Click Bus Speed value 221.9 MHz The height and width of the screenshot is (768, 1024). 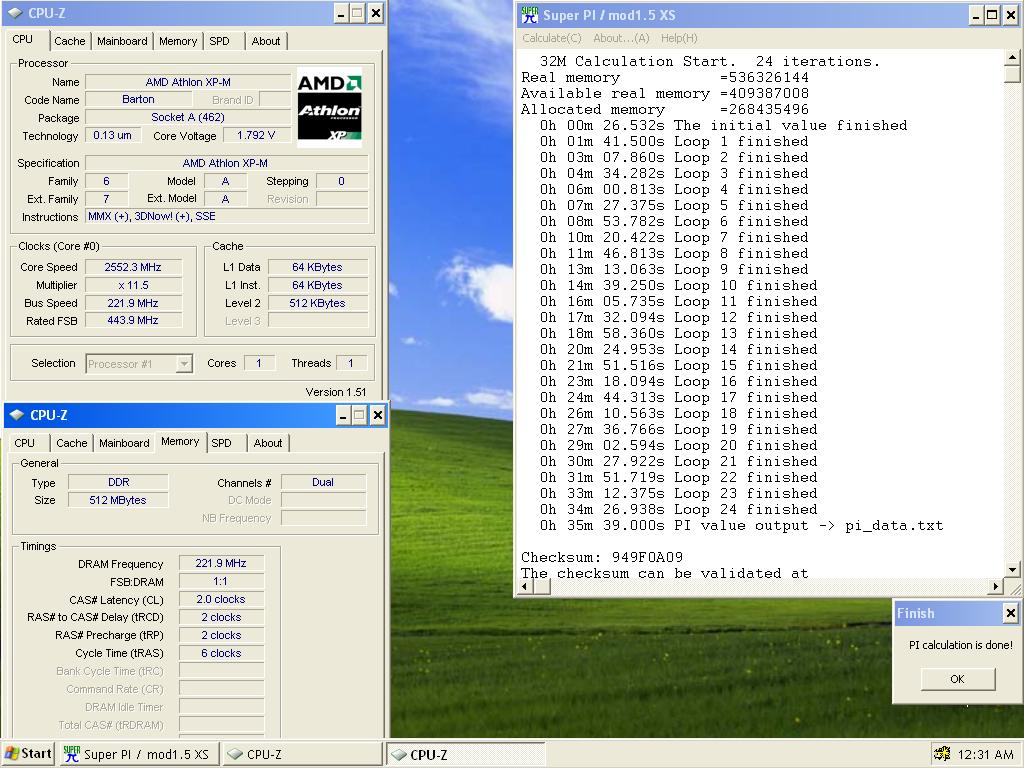(133, 303)
